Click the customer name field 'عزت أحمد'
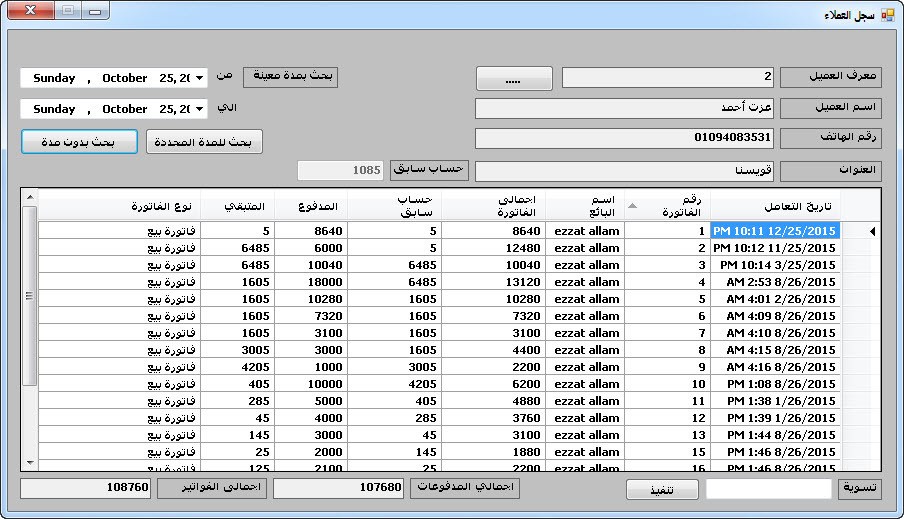 [624, 108]
